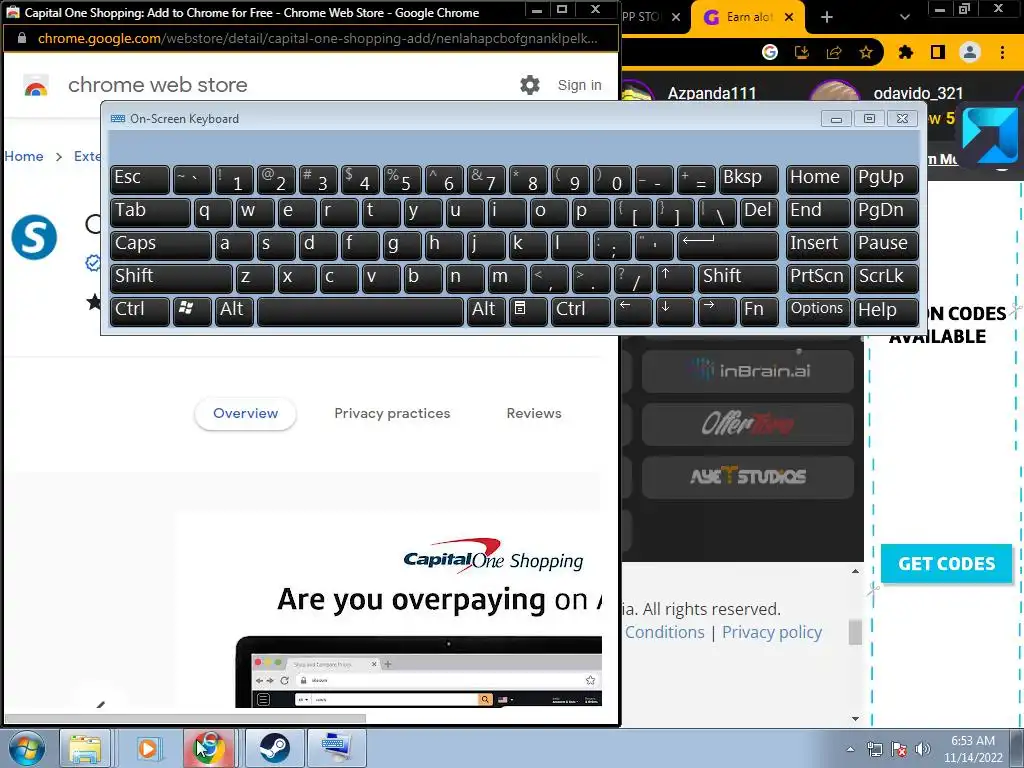This screenshot has width=1024, height=768.
Task: Close the Earn alot tab
Action: 789,17
